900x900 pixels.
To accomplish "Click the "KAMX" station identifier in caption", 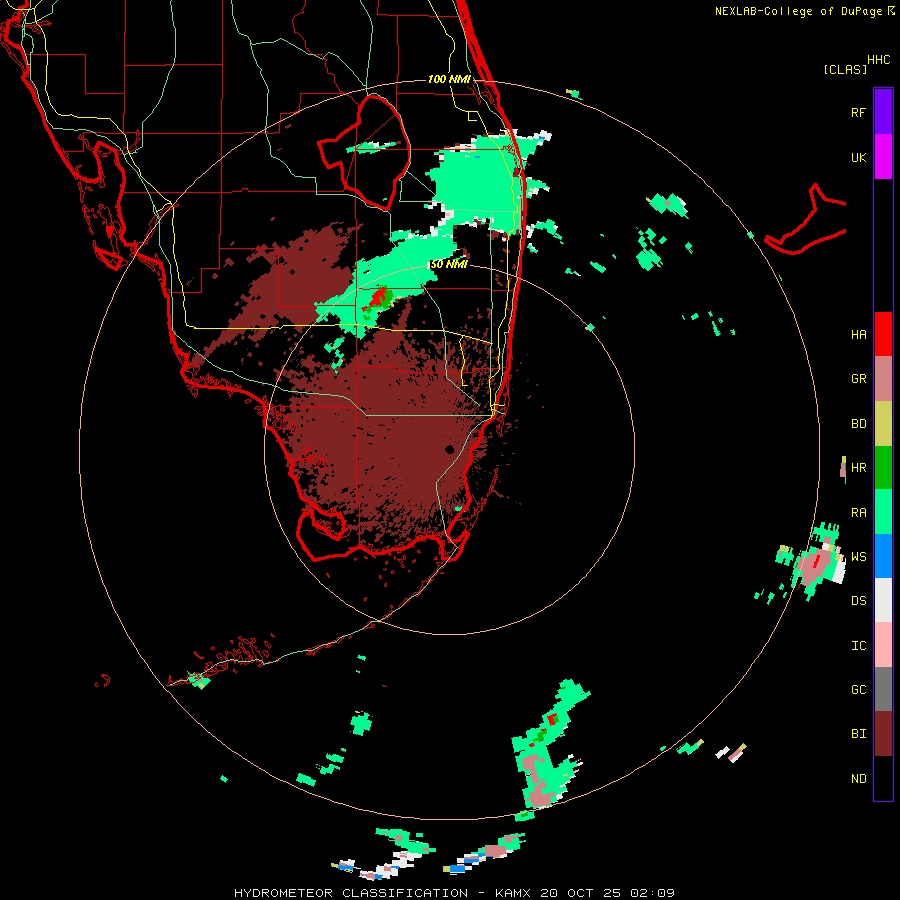I will 513,893.
